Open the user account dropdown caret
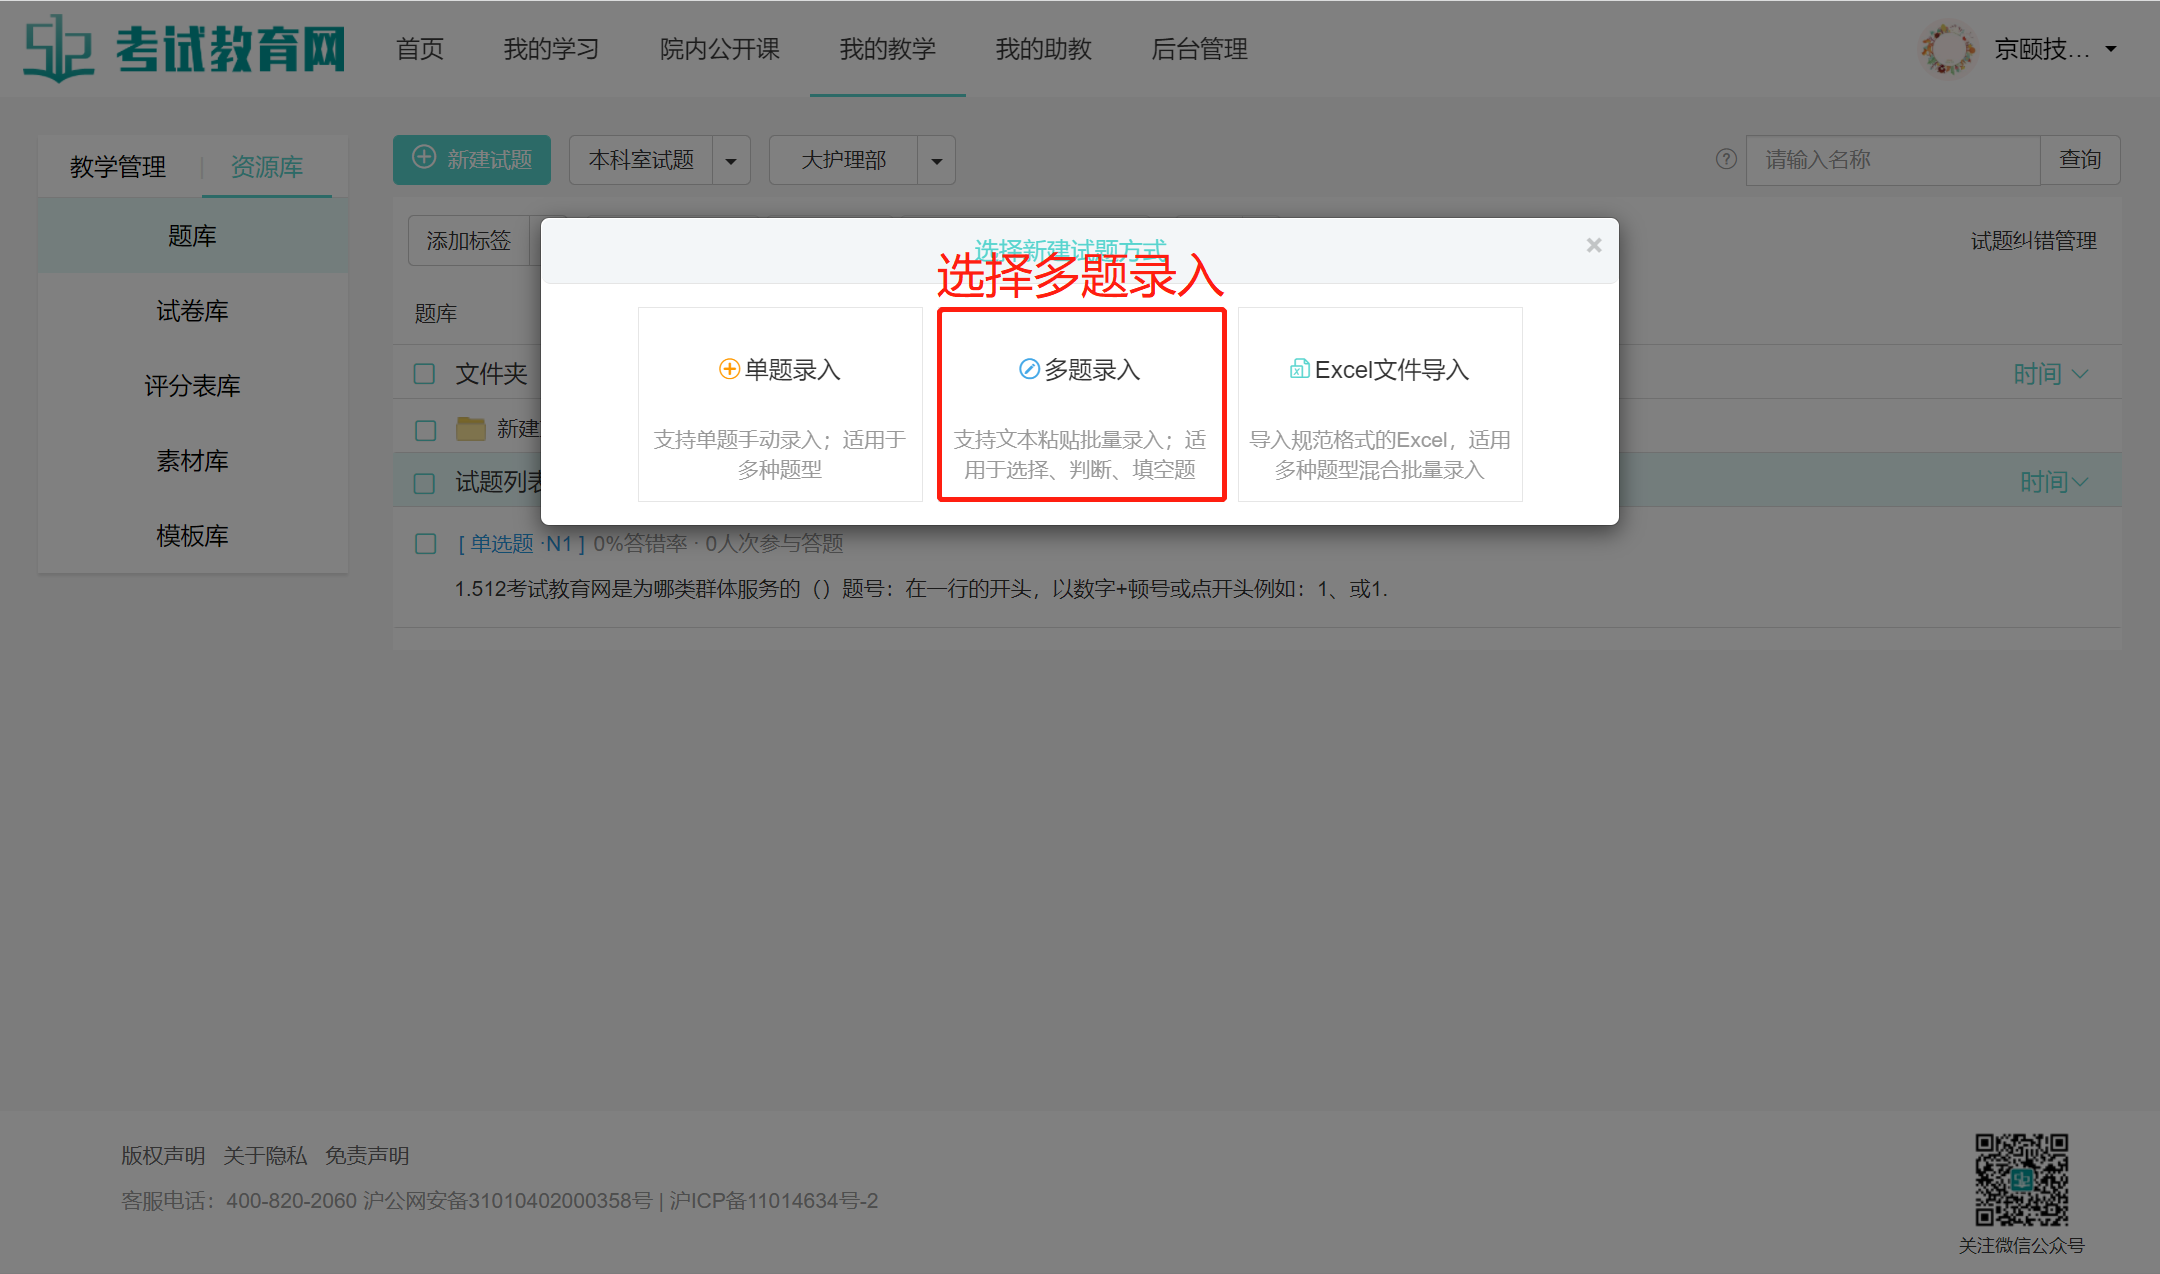The height and width of the screenshot is (1274, 2160). pyautogui.click(x=2111, y=49)
